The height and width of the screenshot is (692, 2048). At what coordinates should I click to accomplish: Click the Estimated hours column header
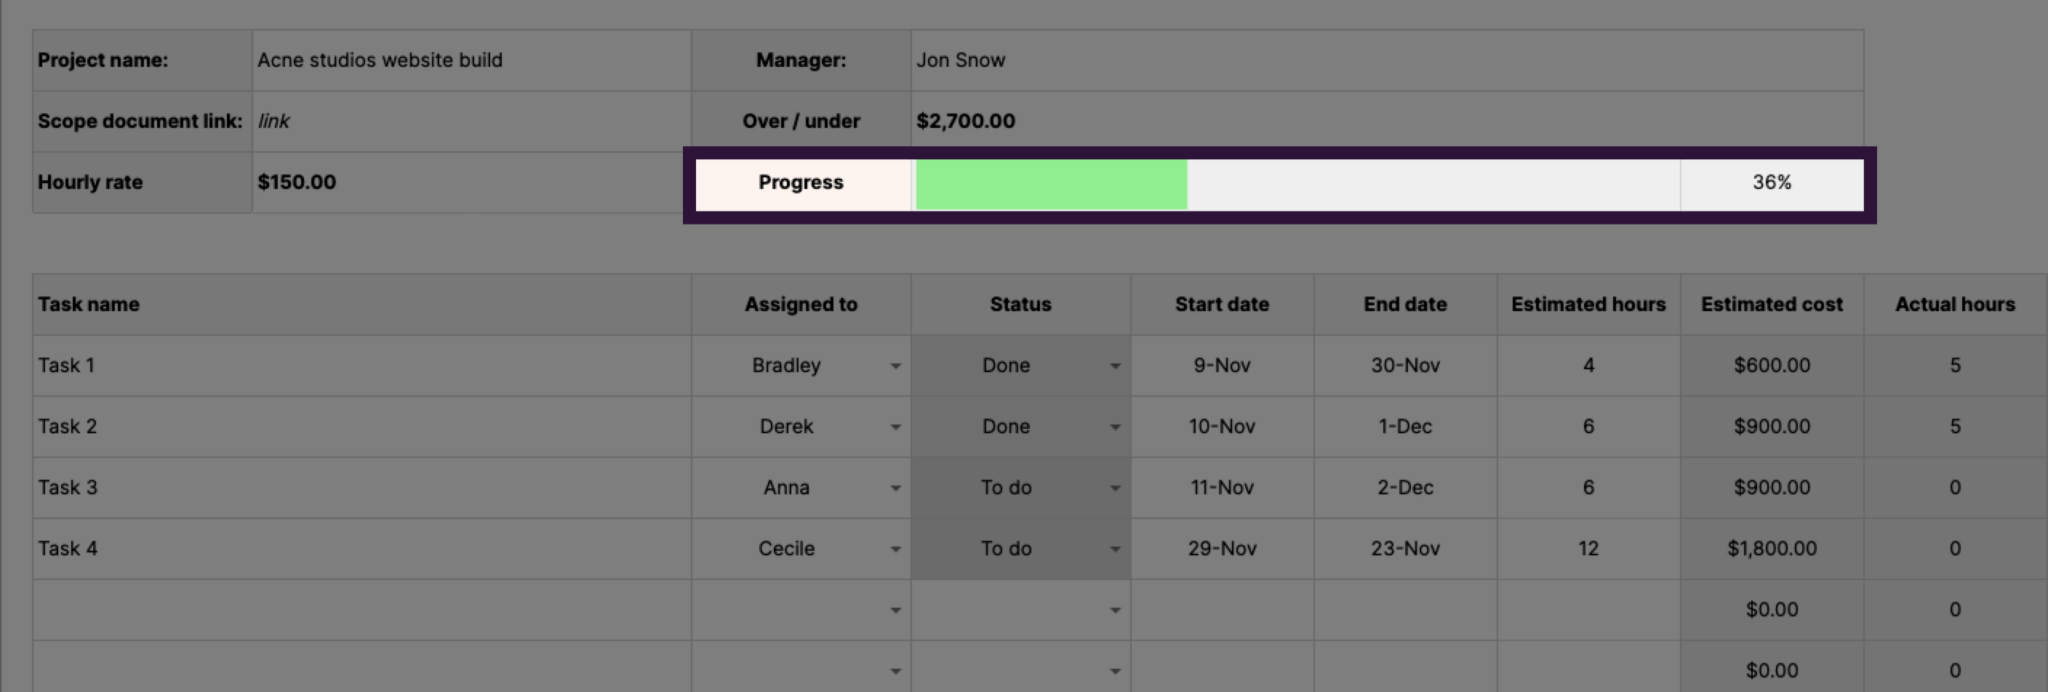[1588, 305]
